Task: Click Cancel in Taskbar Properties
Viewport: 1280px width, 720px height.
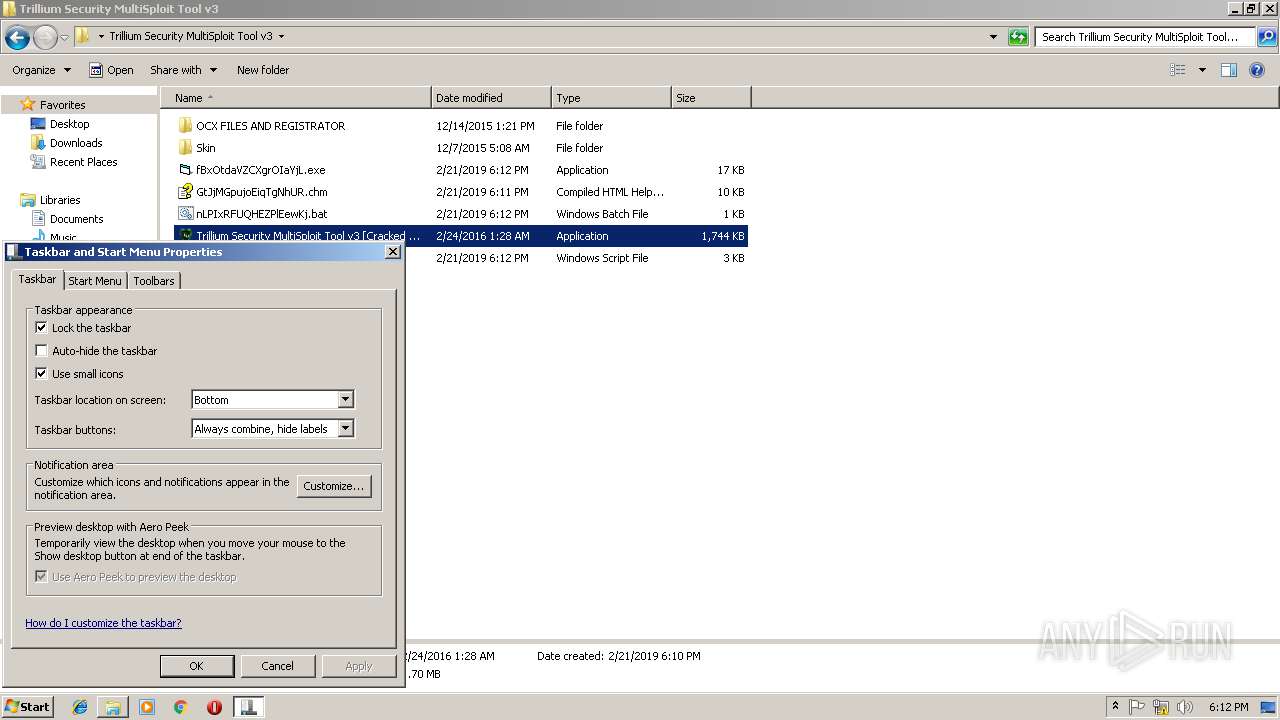Action: (277, 666)
